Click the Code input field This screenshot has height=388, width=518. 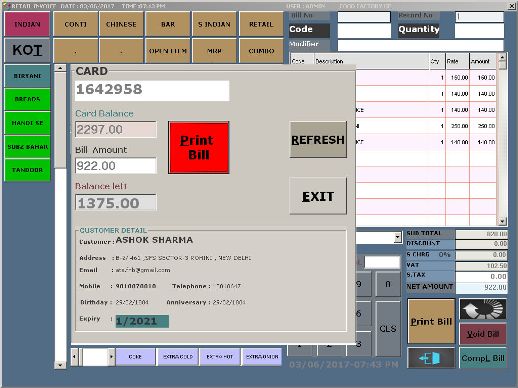pyautogui.click(x=364, y=31)
